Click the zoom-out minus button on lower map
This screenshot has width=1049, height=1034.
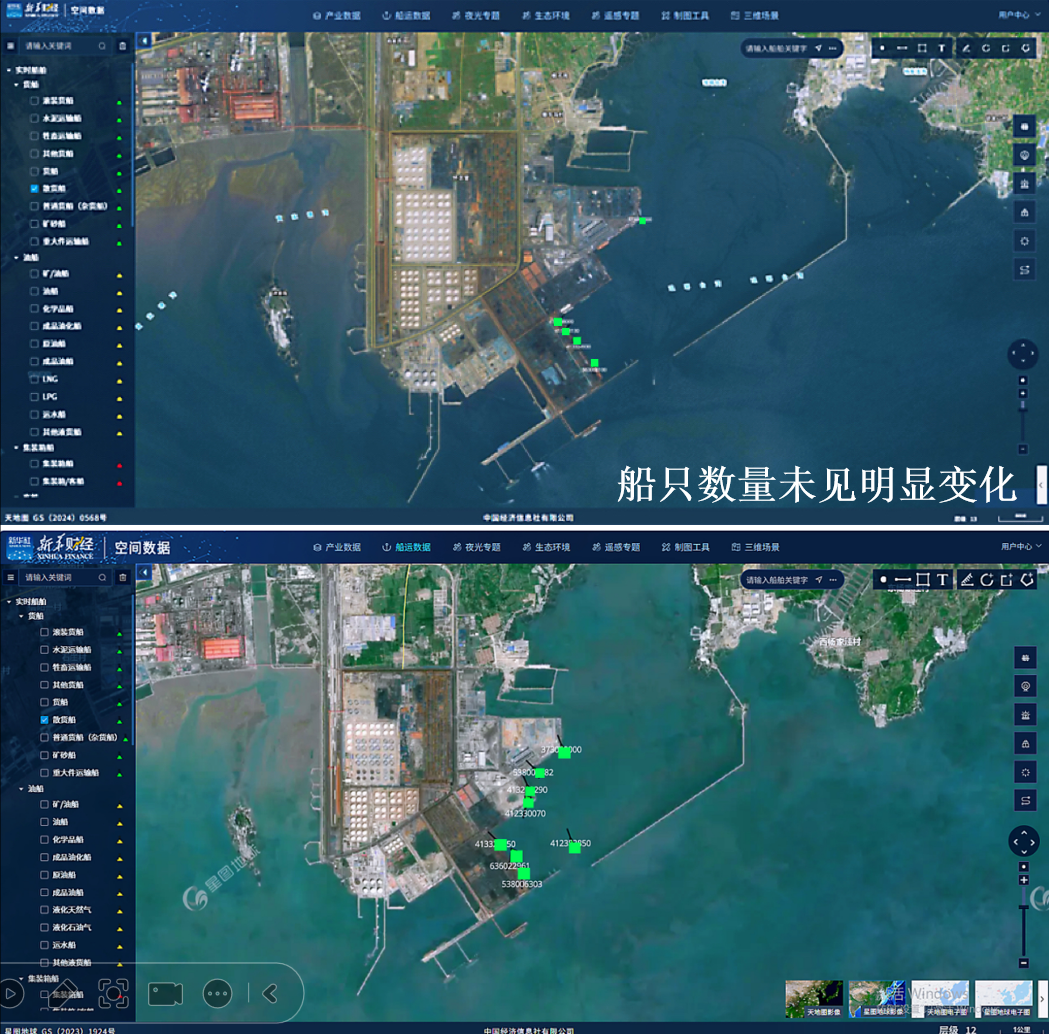[1023, 963]
